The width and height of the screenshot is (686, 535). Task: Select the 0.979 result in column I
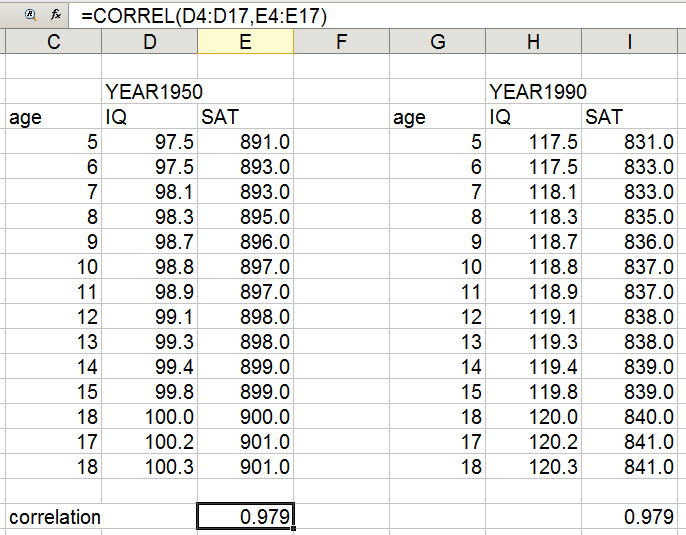[630, 516]
